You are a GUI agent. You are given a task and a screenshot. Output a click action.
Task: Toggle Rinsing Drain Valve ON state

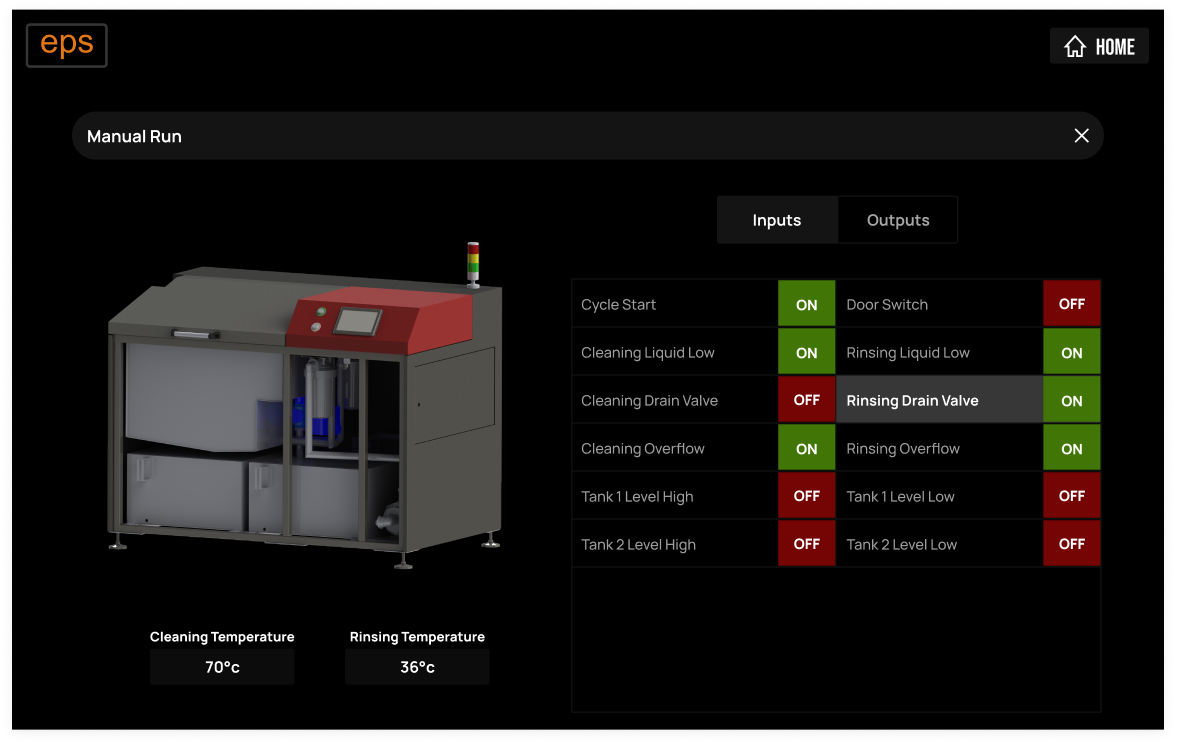click(1071, 400)
